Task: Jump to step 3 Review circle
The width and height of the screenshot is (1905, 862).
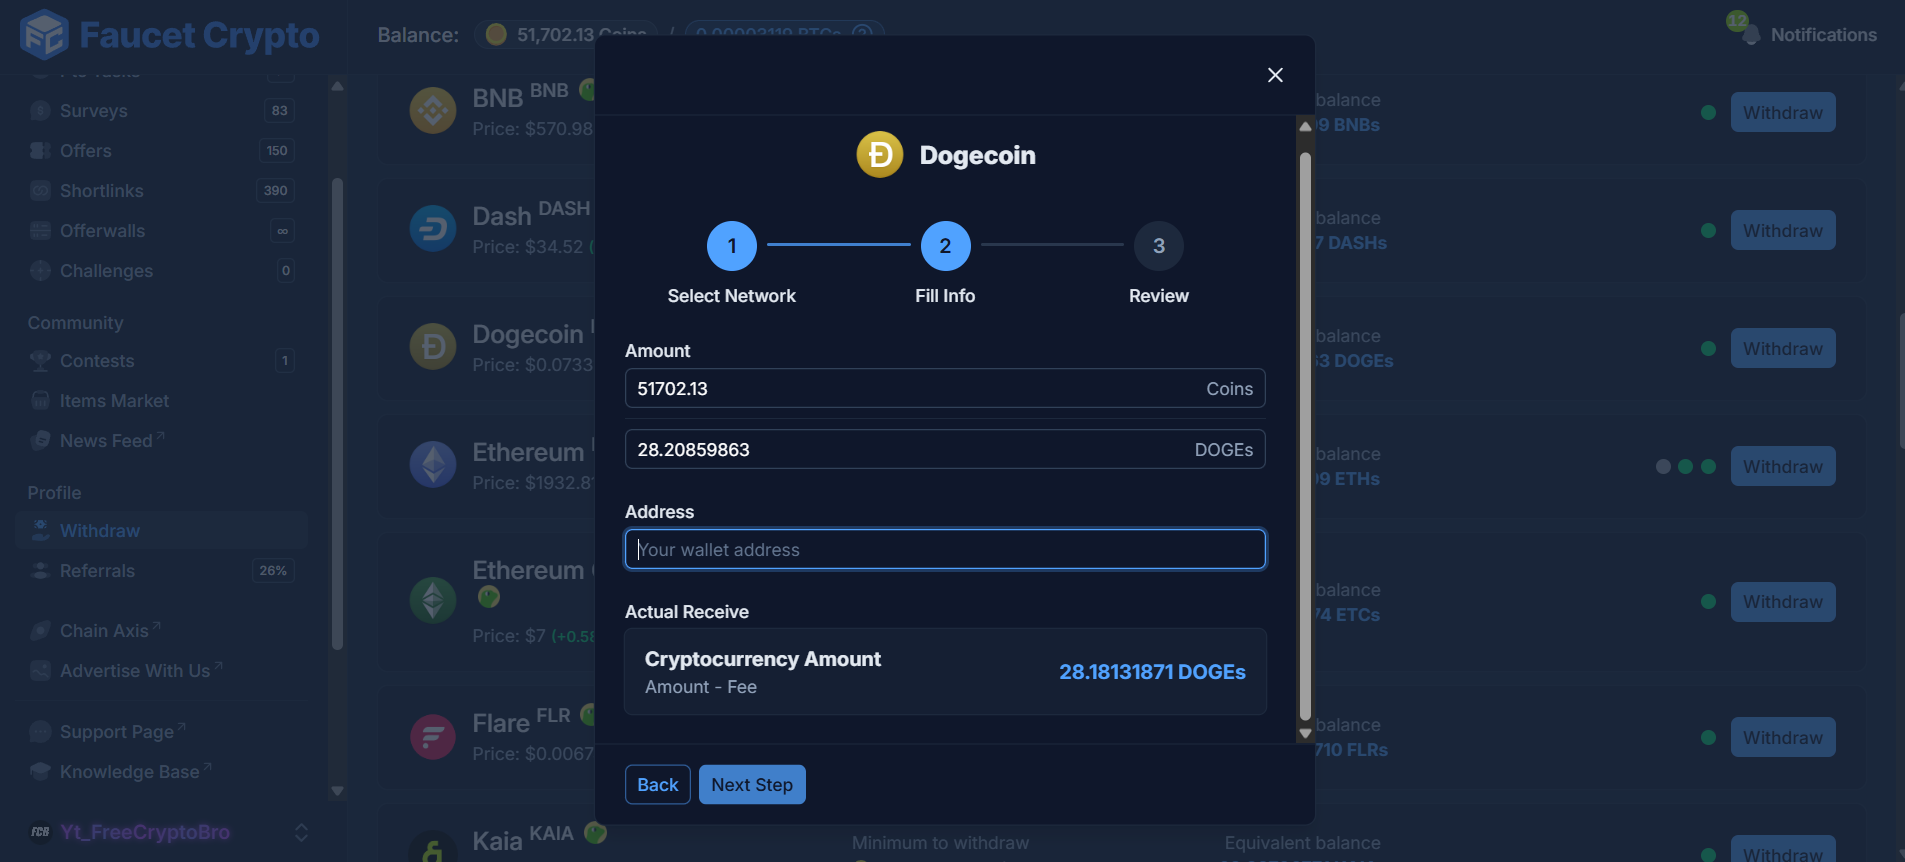Action: coord(1159,246)
